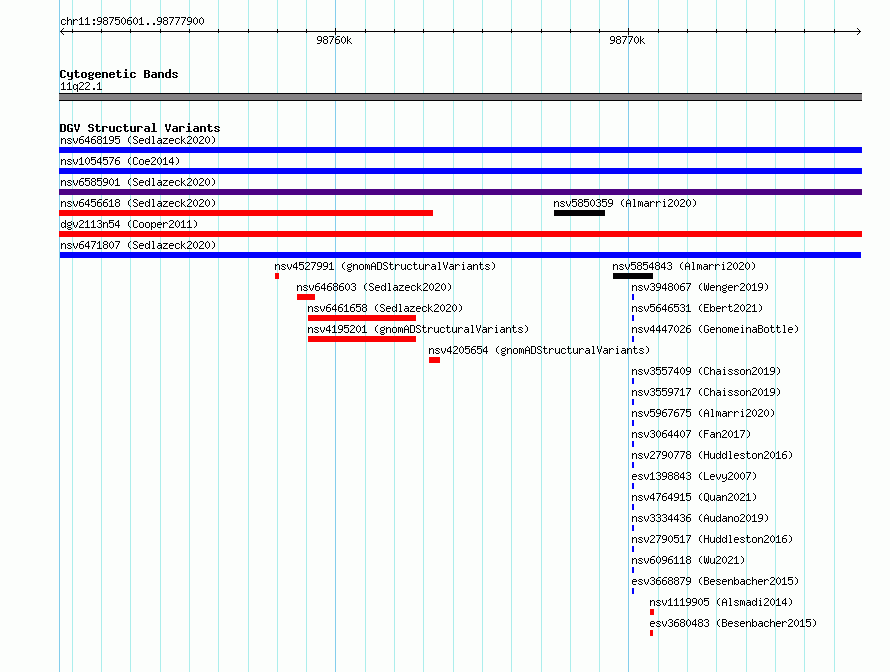This screenshot has height=672, width=890.
Task: Click the DGV Structural Variants track title
Action: click(x=140, y=128)
